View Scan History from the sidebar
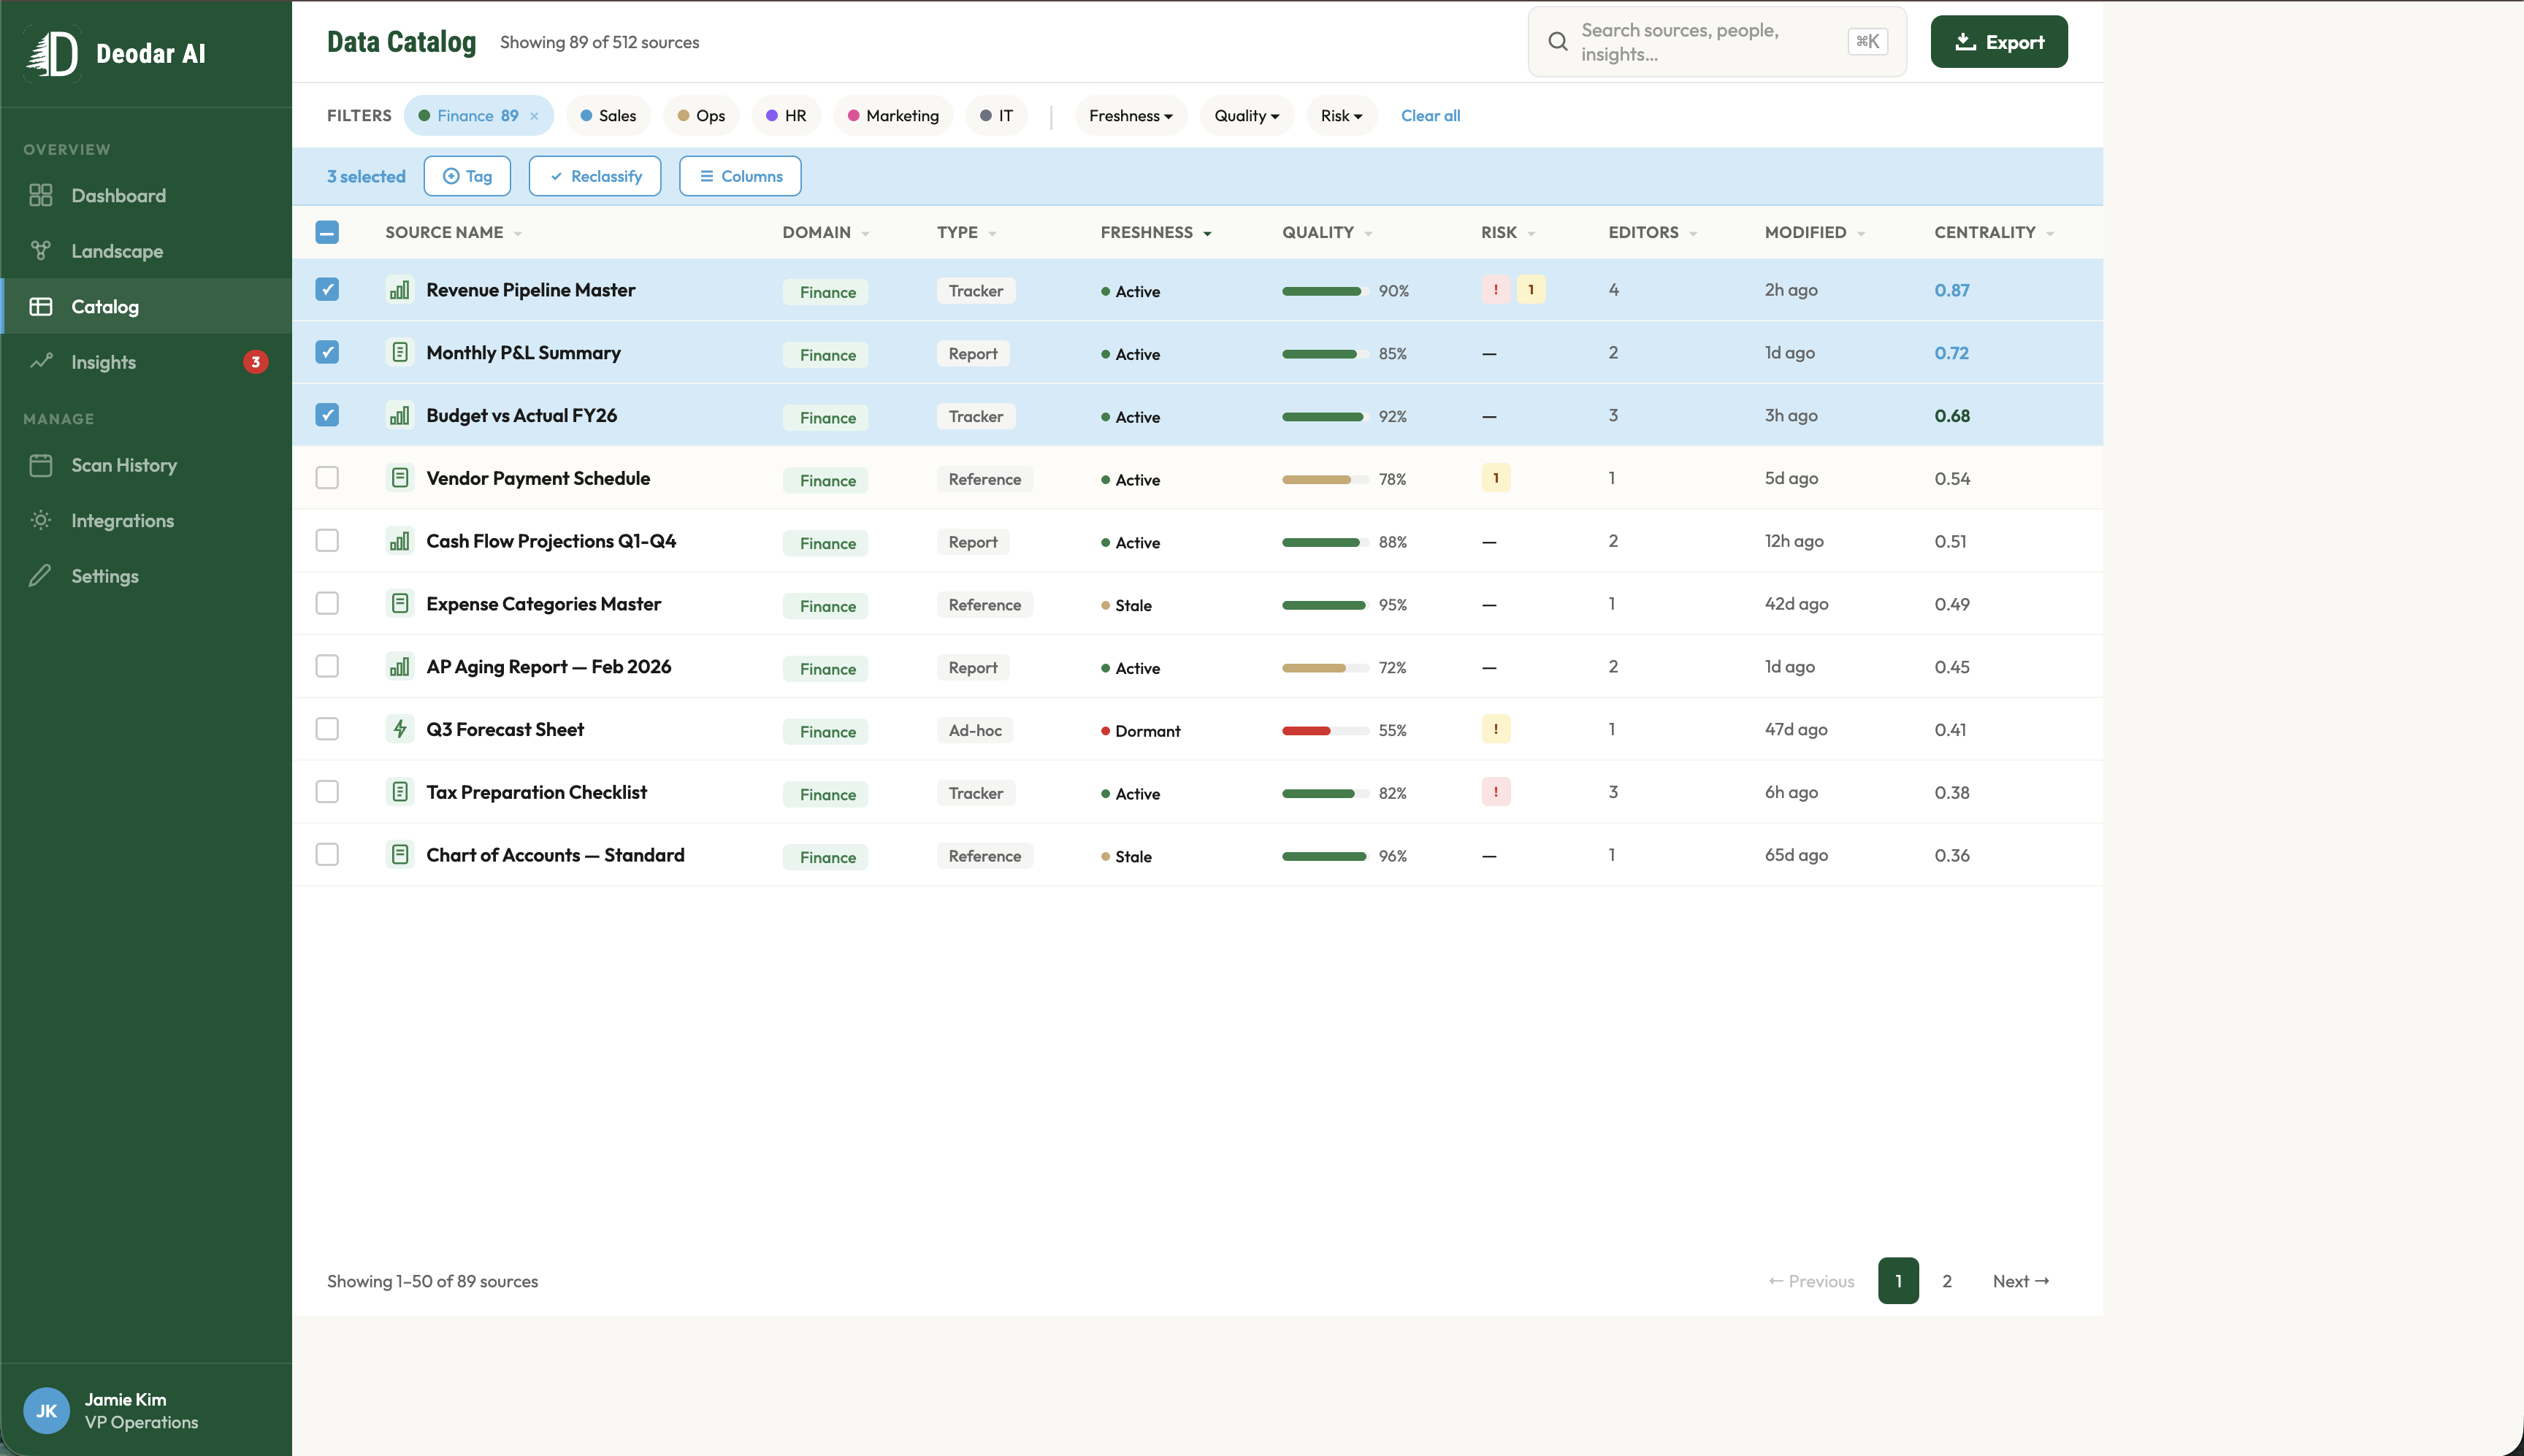 [124, 465]
